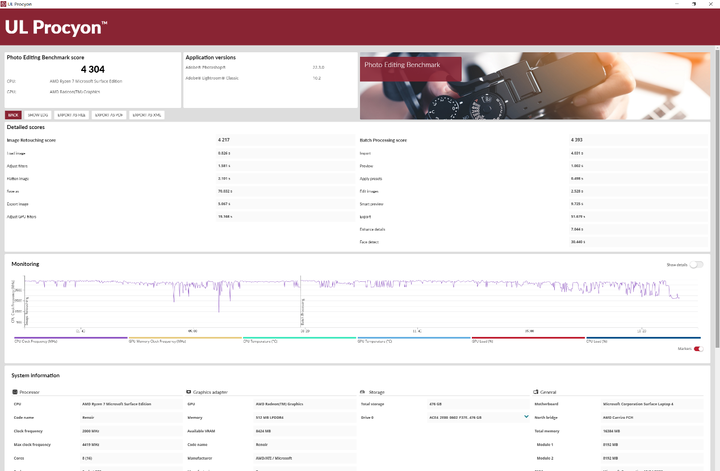
Task: Toggle GPU Load red legend line
Action: click(528, 338)
